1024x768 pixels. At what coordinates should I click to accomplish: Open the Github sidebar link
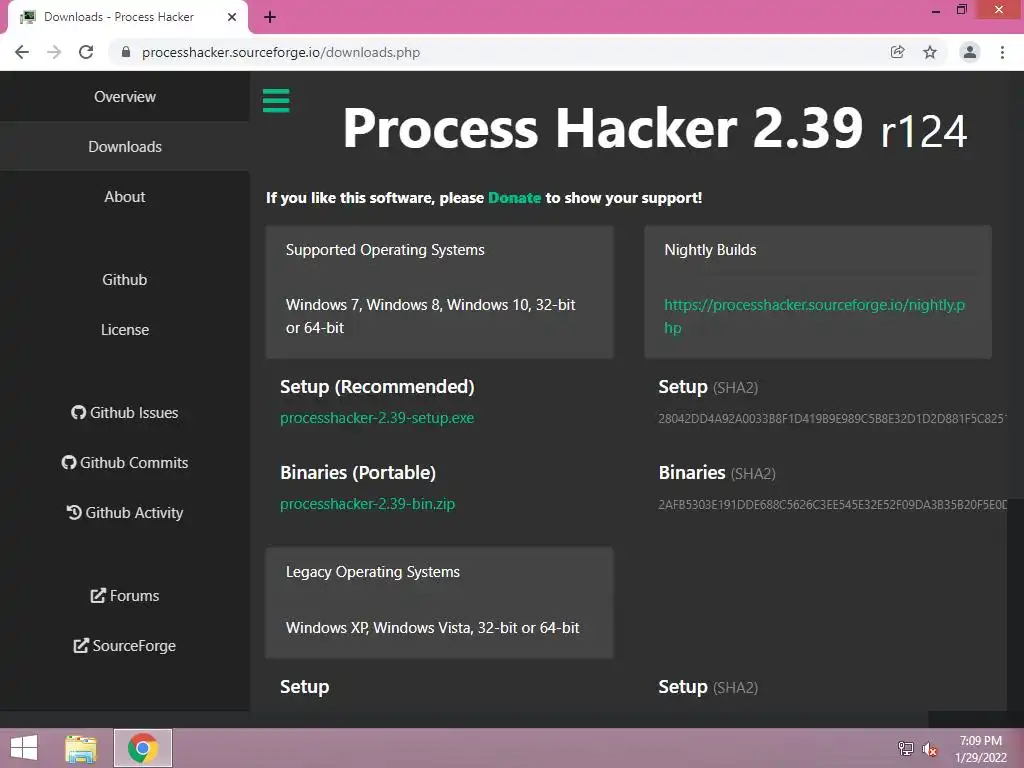click(125, 280)
